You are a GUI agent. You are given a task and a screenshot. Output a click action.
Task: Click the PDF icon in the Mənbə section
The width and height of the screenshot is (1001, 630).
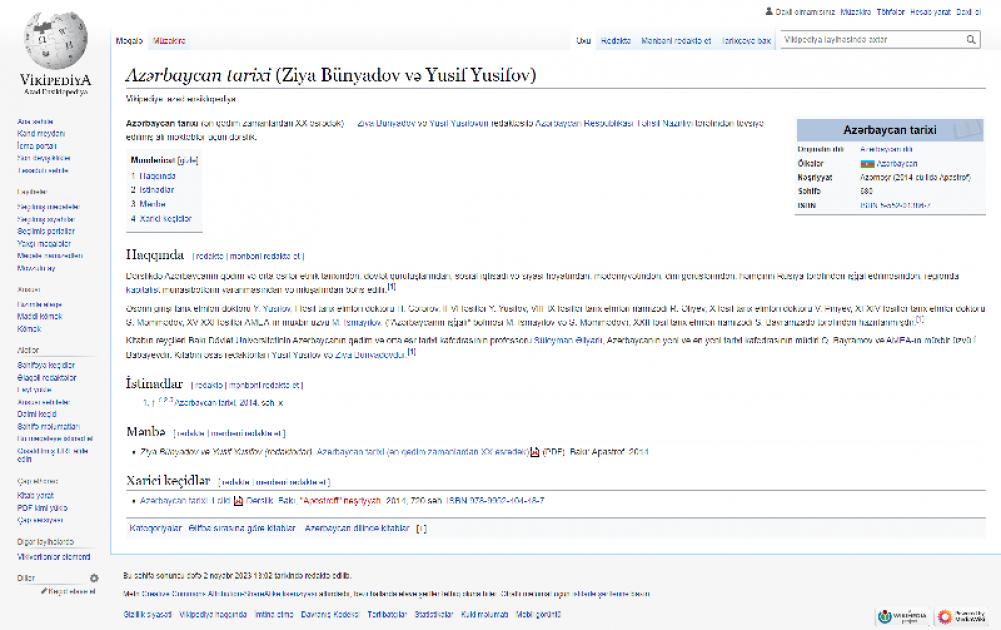tap(535, 452)
